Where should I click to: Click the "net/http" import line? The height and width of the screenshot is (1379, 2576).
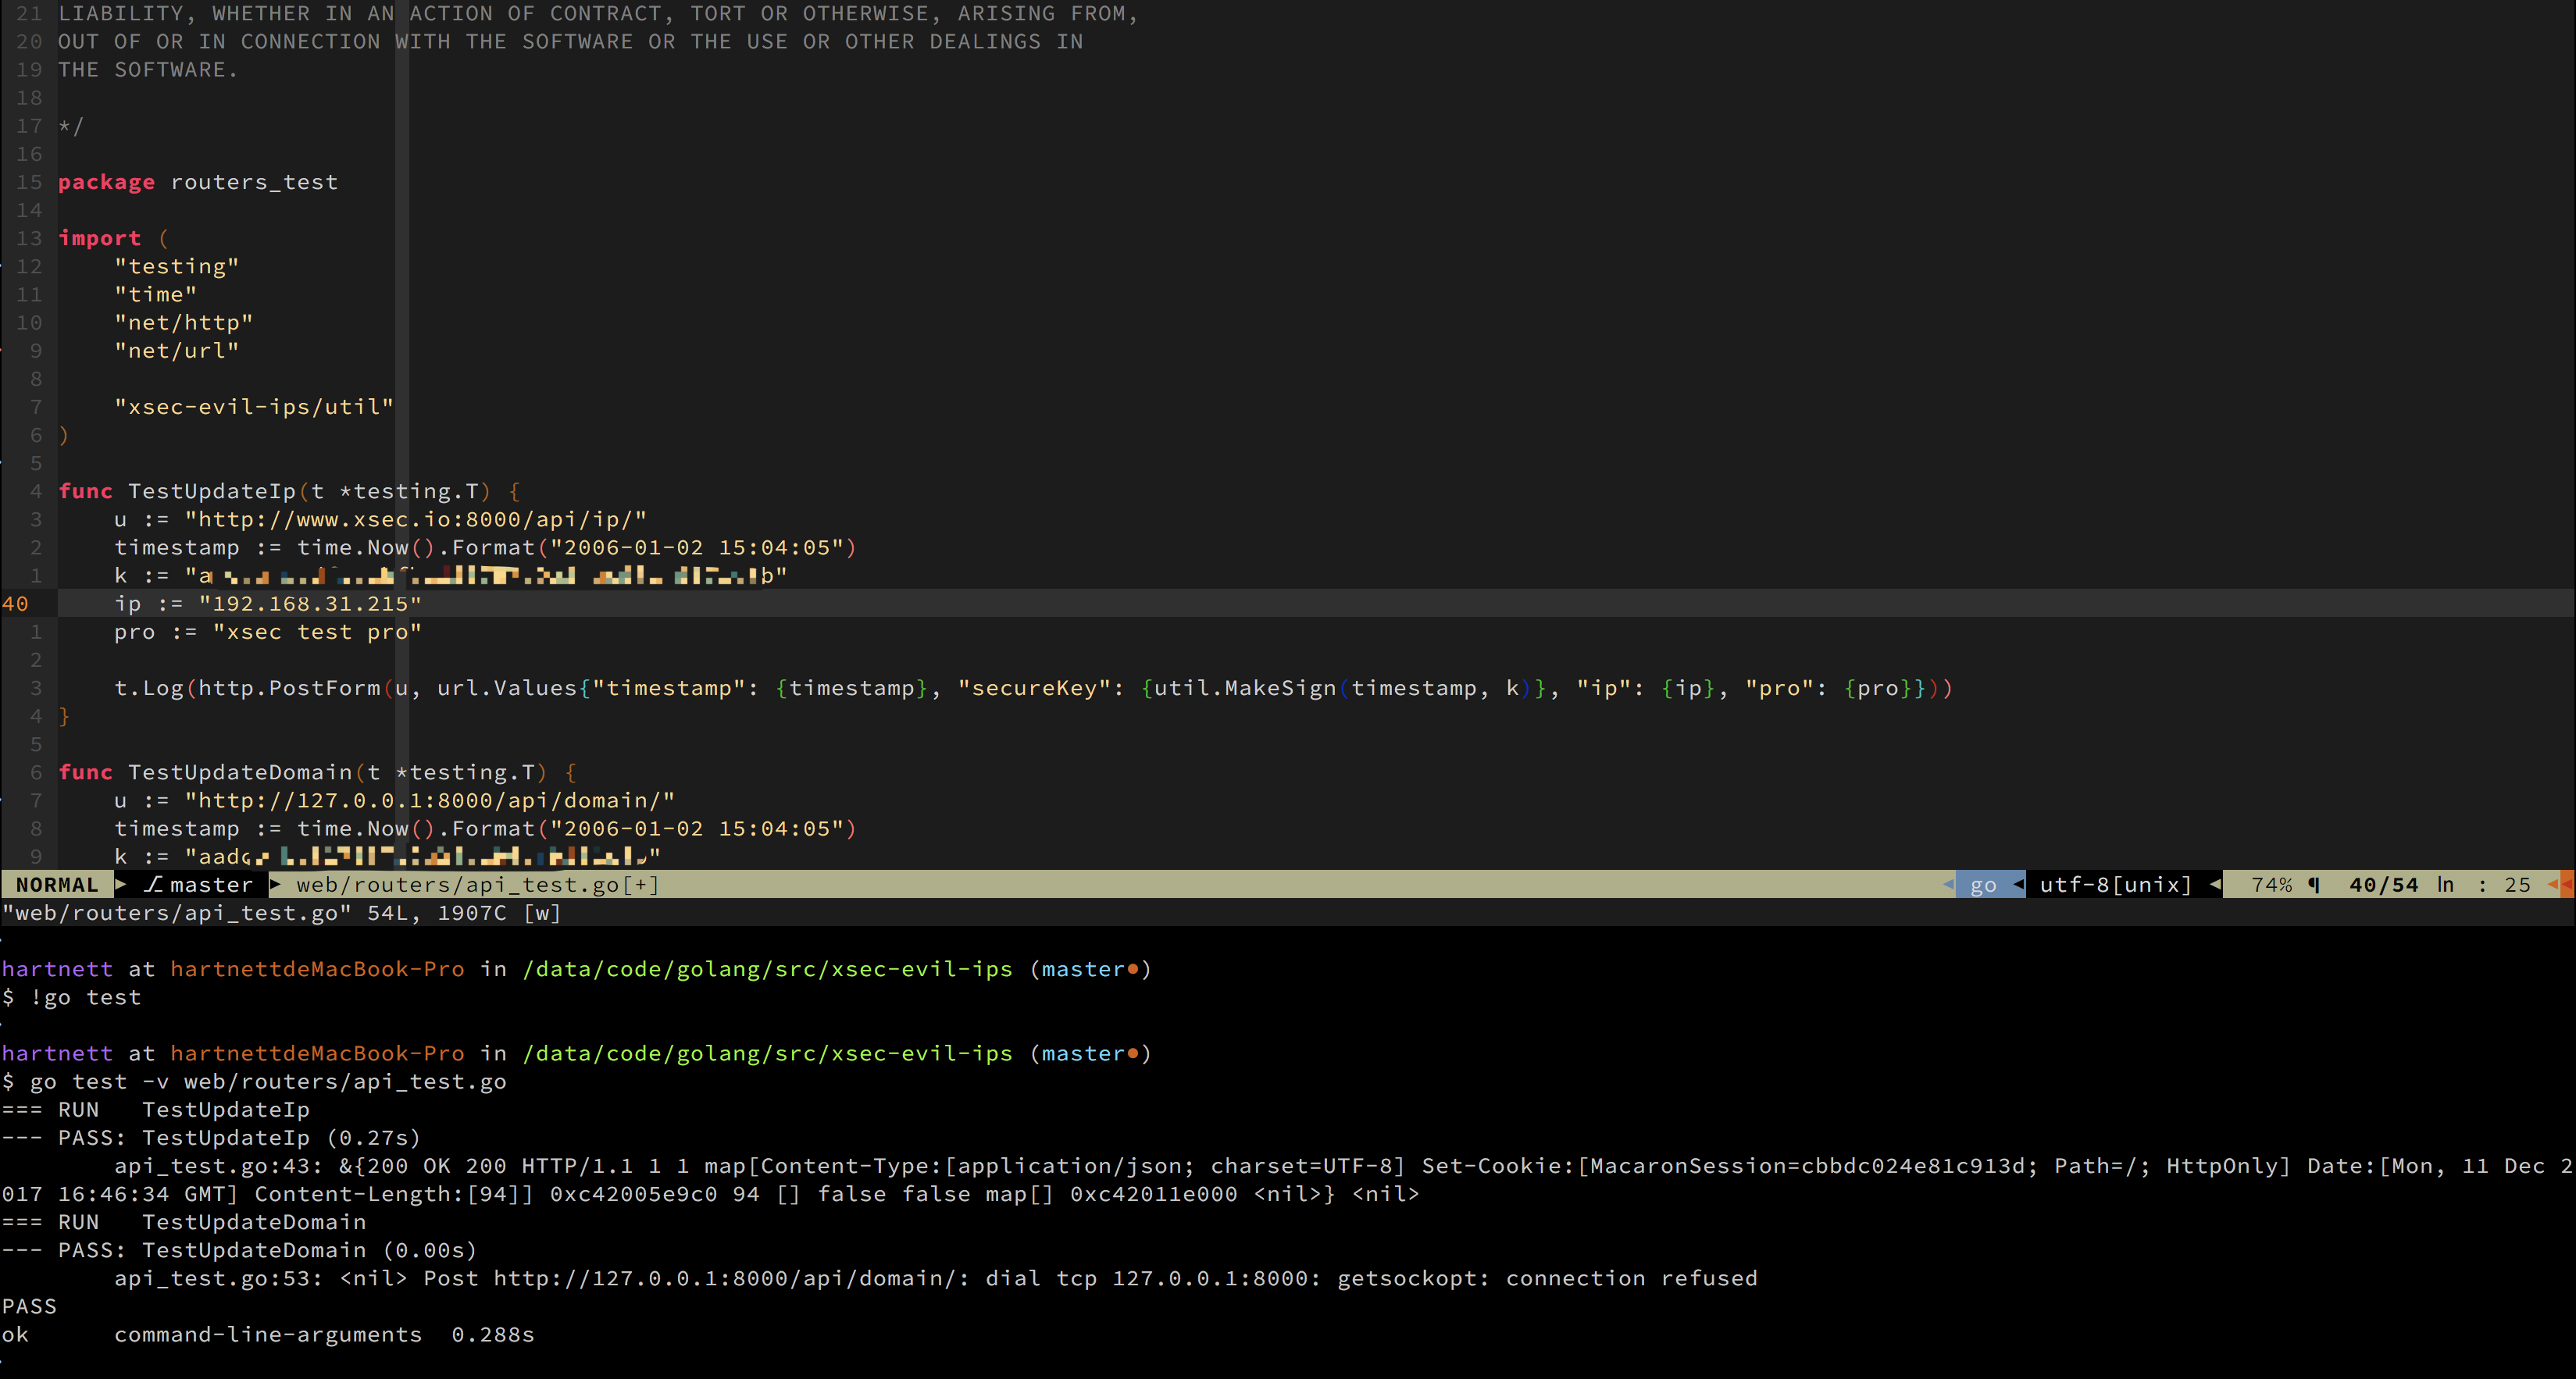tap(184, 322)
